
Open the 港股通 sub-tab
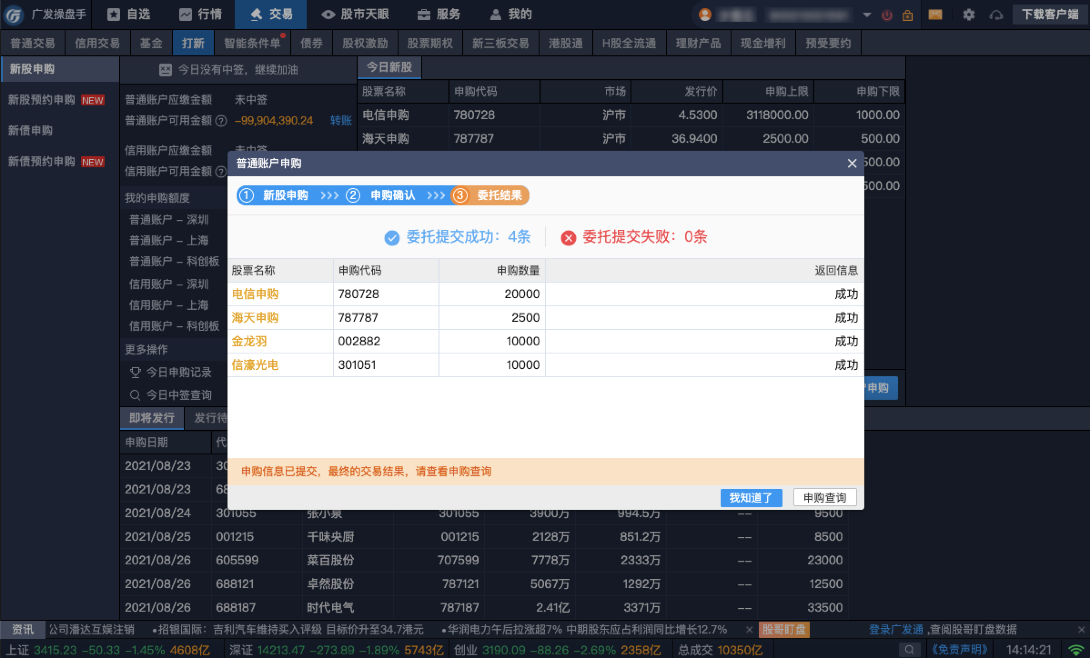click(566, 43)
